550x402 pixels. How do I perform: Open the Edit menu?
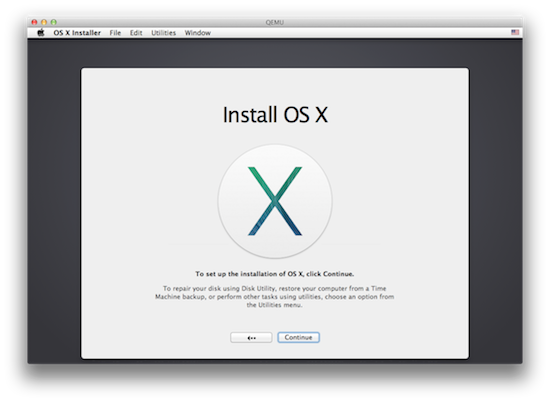[x=136, y=33]
